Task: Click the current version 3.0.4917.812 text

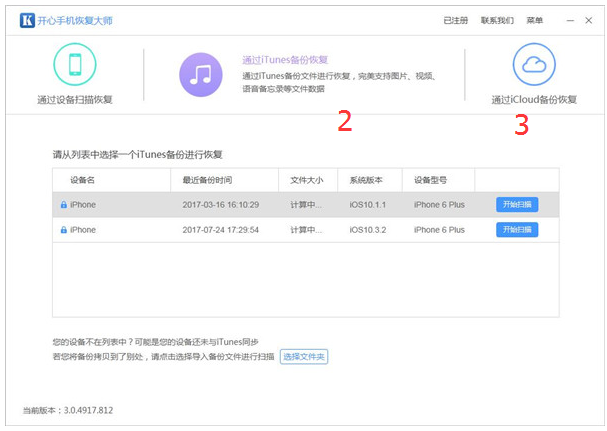Action: point(68,410)
